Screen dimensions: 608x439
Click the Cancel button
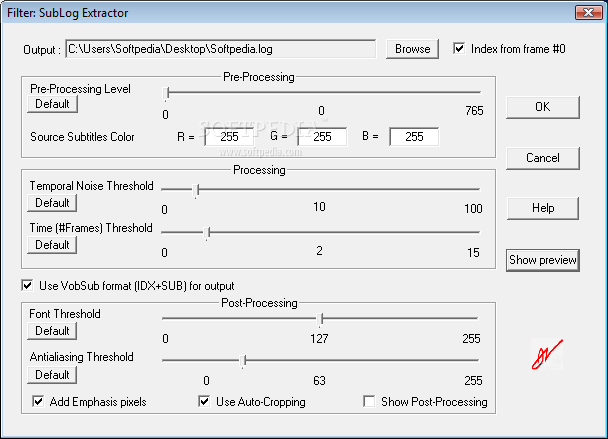click(542, 158)
